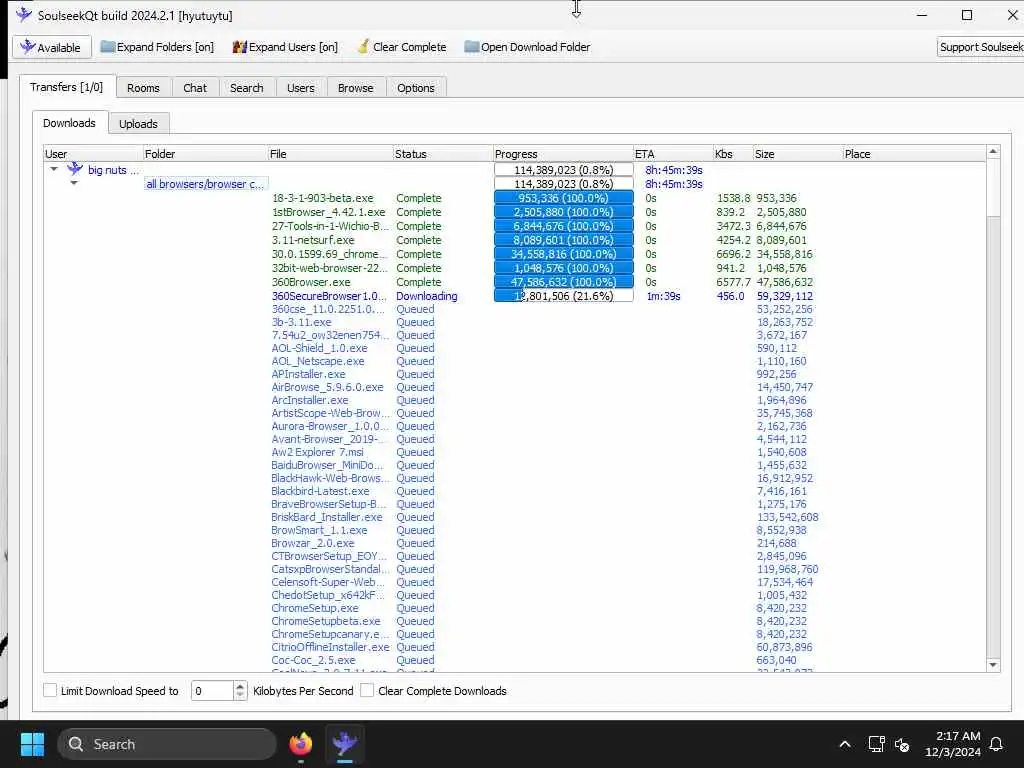
Task: Open the Windows Start menu
Action: point(32,744)
